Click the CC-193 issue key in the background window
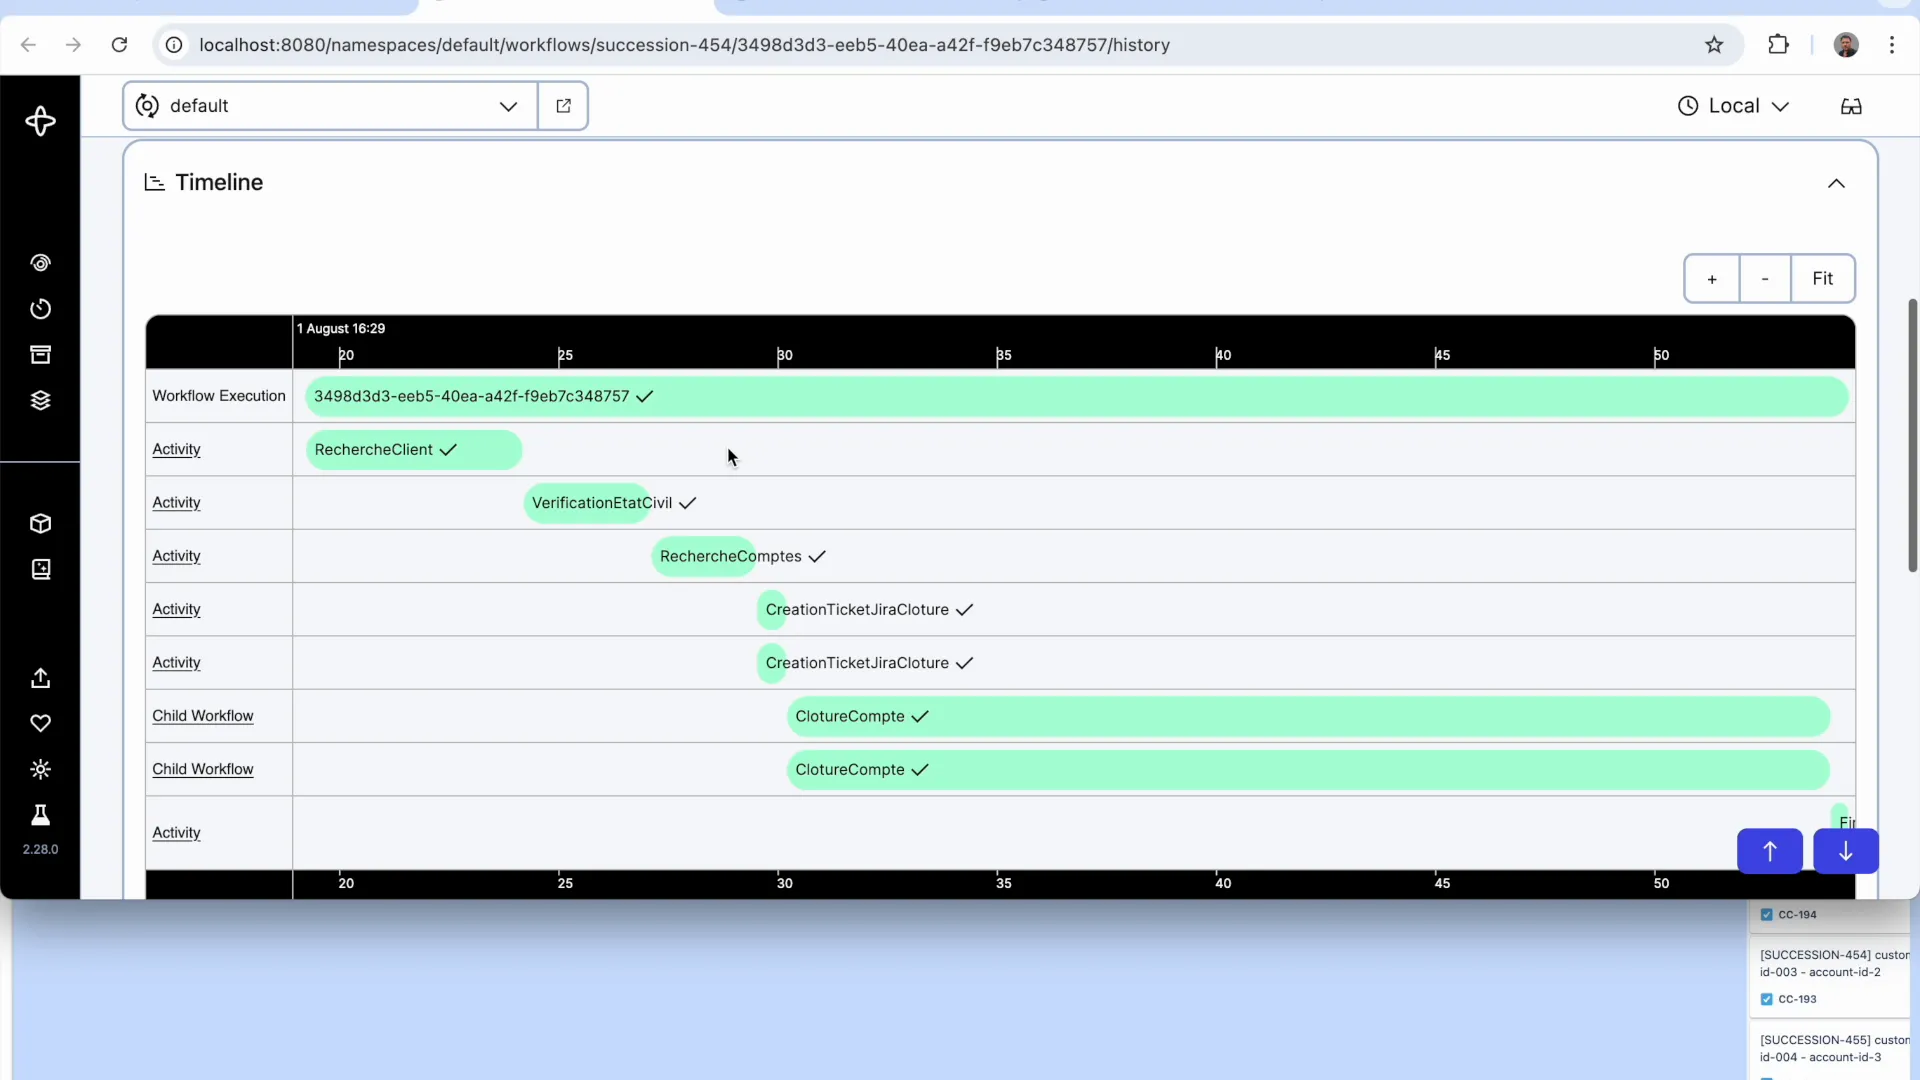The image size is (1920, 1080). point(1797,999)
